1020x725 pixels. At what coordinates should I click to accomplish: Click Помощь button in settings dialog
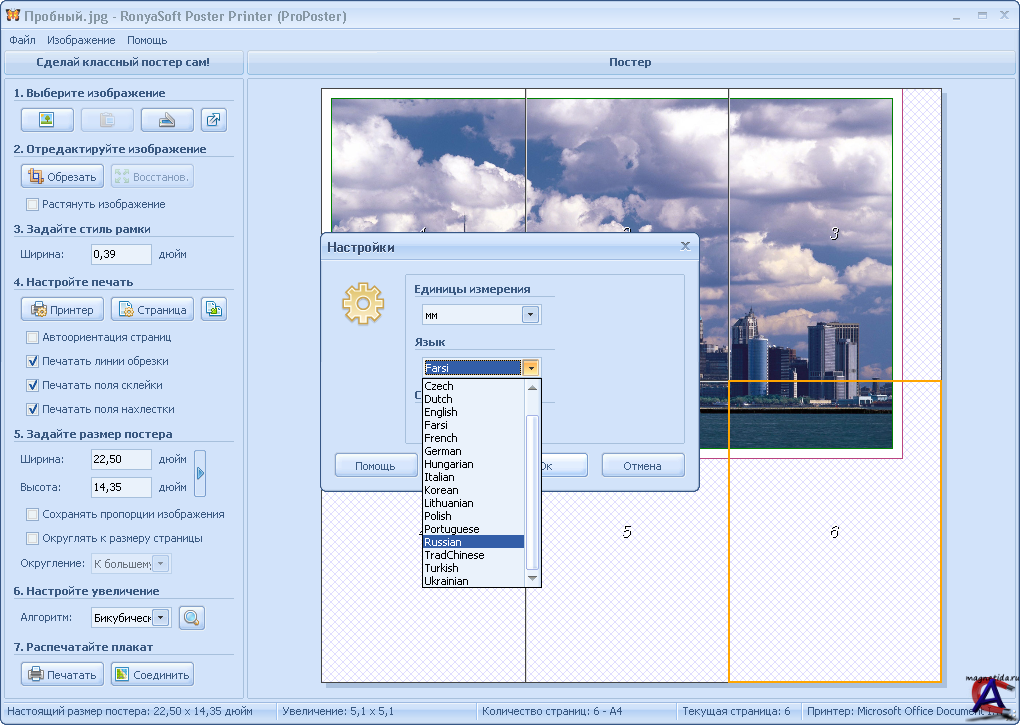[x=375, y=466]
